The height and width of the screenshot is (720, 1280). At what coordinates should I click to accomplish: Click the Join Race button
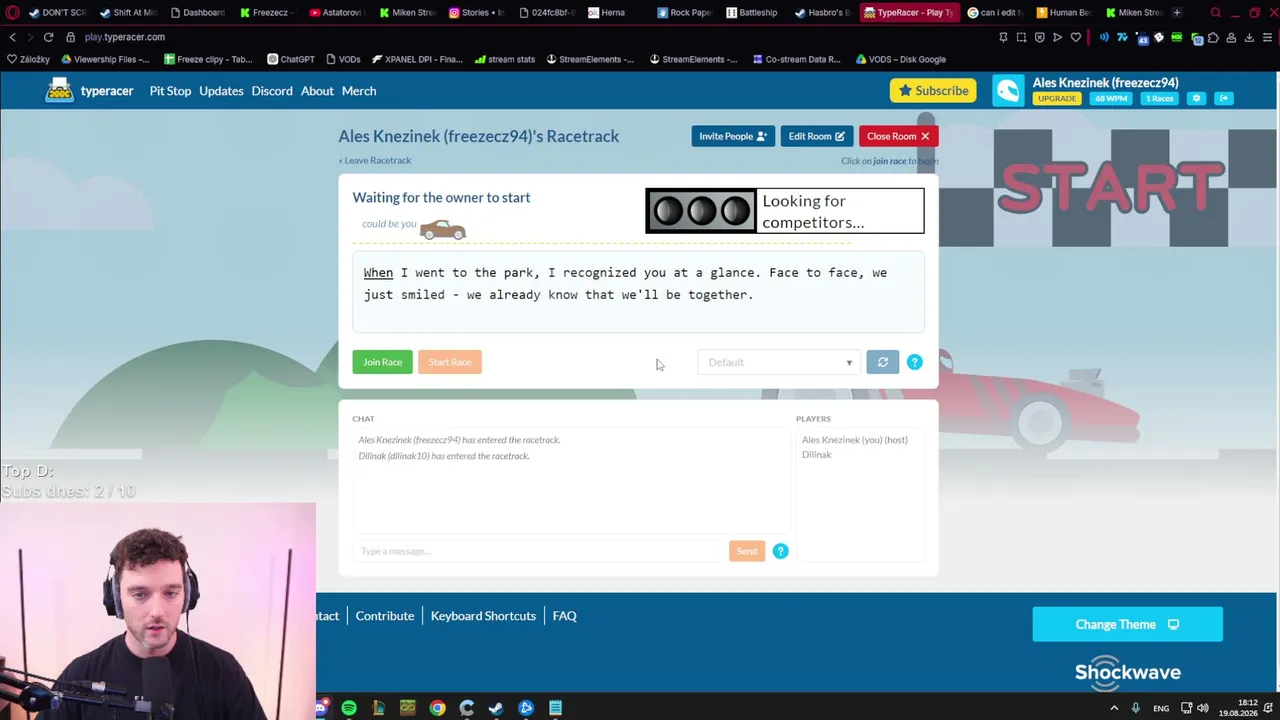click(382, 362)
